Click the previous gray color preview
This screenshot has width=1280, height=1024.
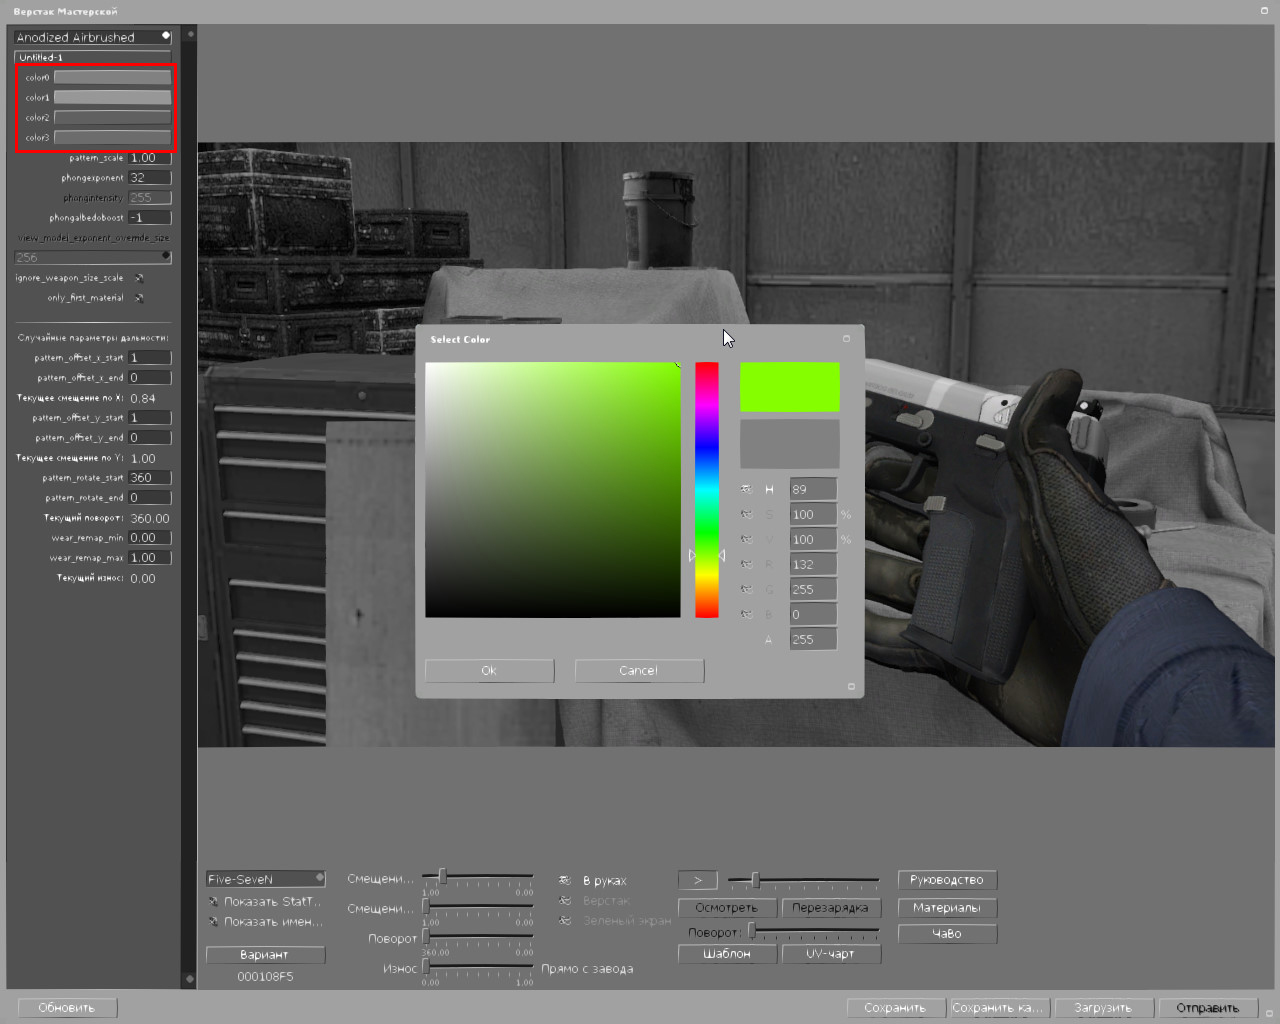(x=790, y=444)
